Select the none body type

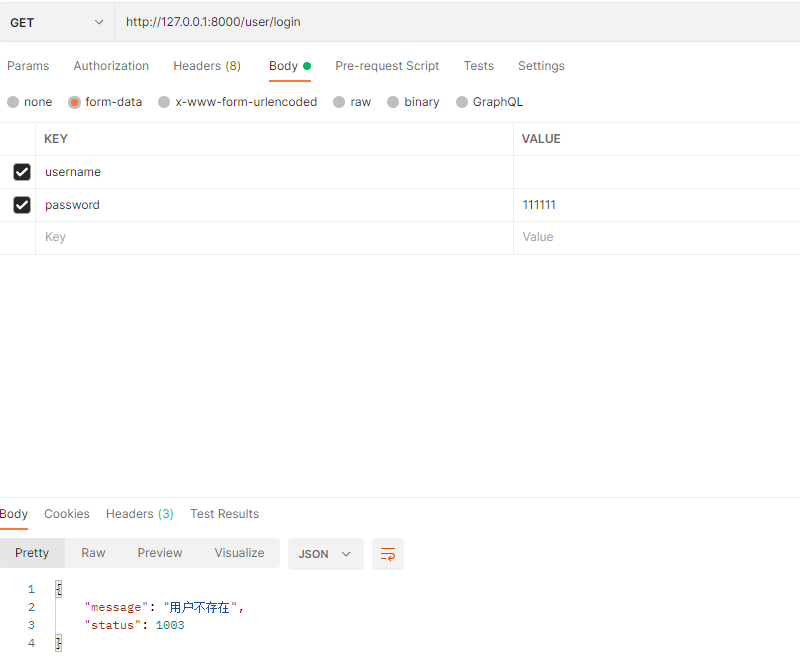click(x=13, y=102)
